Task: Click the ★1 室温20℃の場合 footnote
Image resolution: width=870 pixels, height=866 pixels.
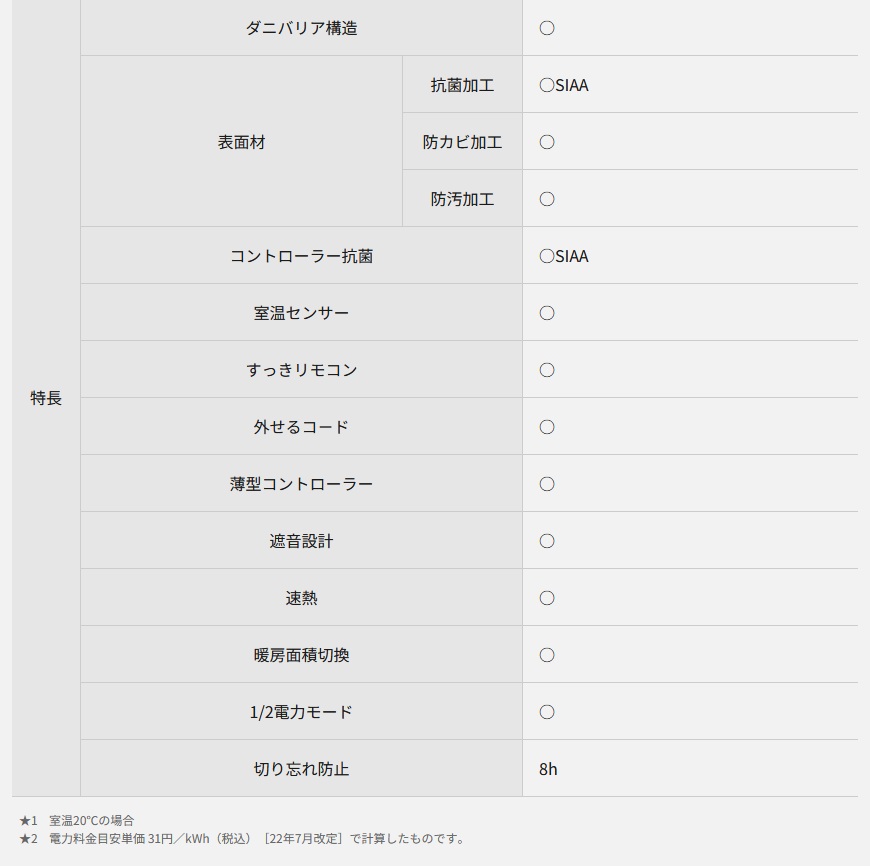Action: (x=77, y=820)
